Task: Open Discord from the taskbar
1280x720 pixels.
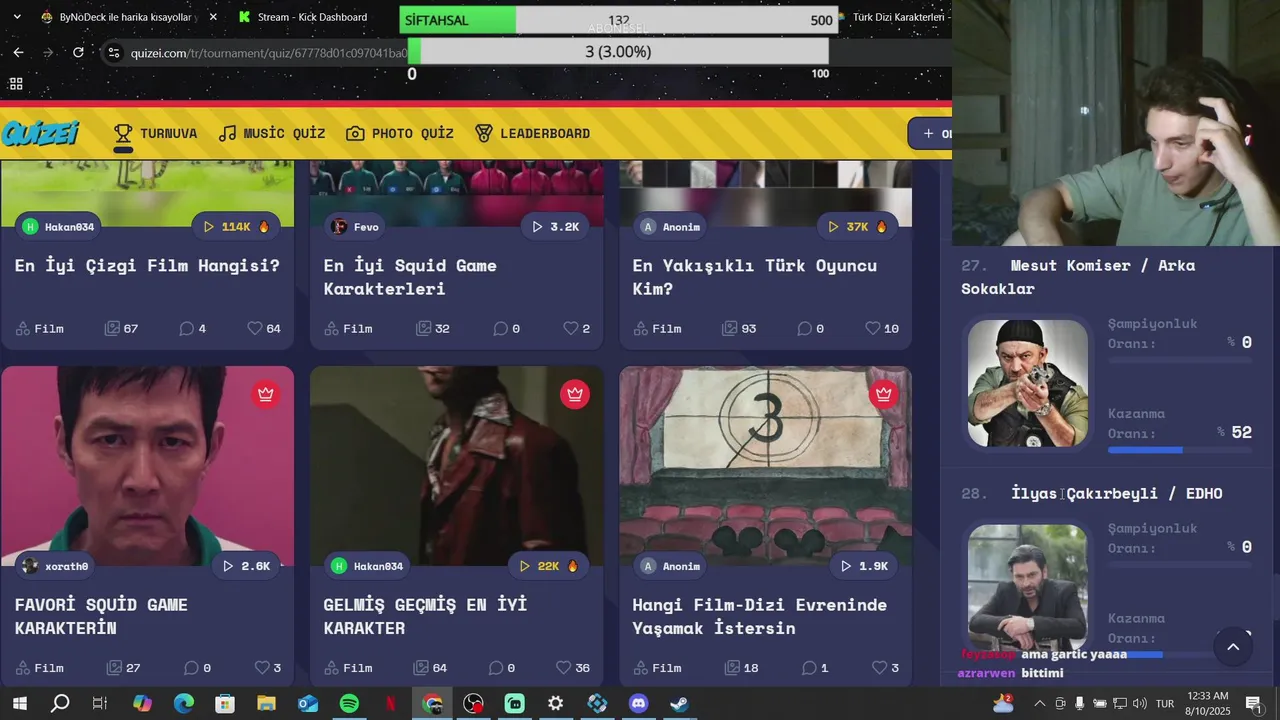Action: tap(638, 703)
